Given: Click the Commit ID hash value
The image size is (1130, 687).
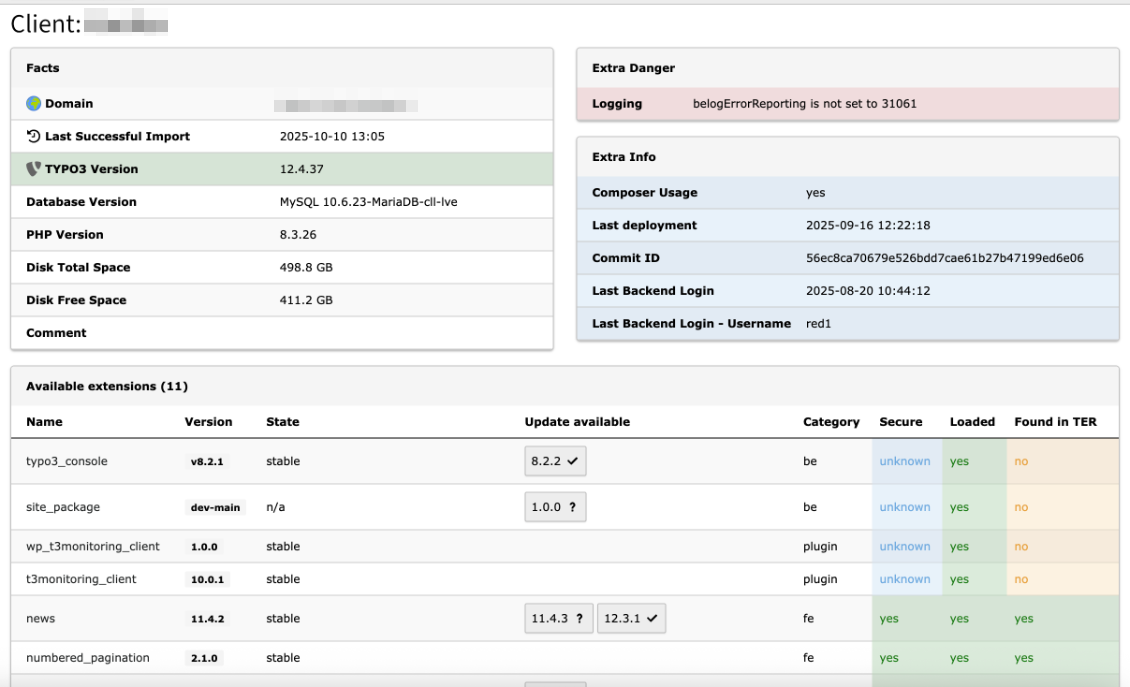Looking at the screenshot, I should [945, 258].
